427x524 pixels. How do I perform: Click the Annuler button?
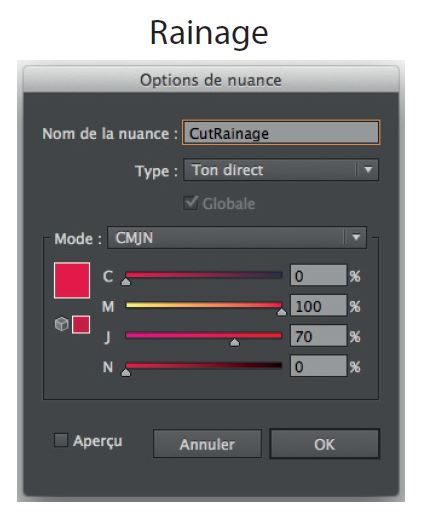click(207, 444)
